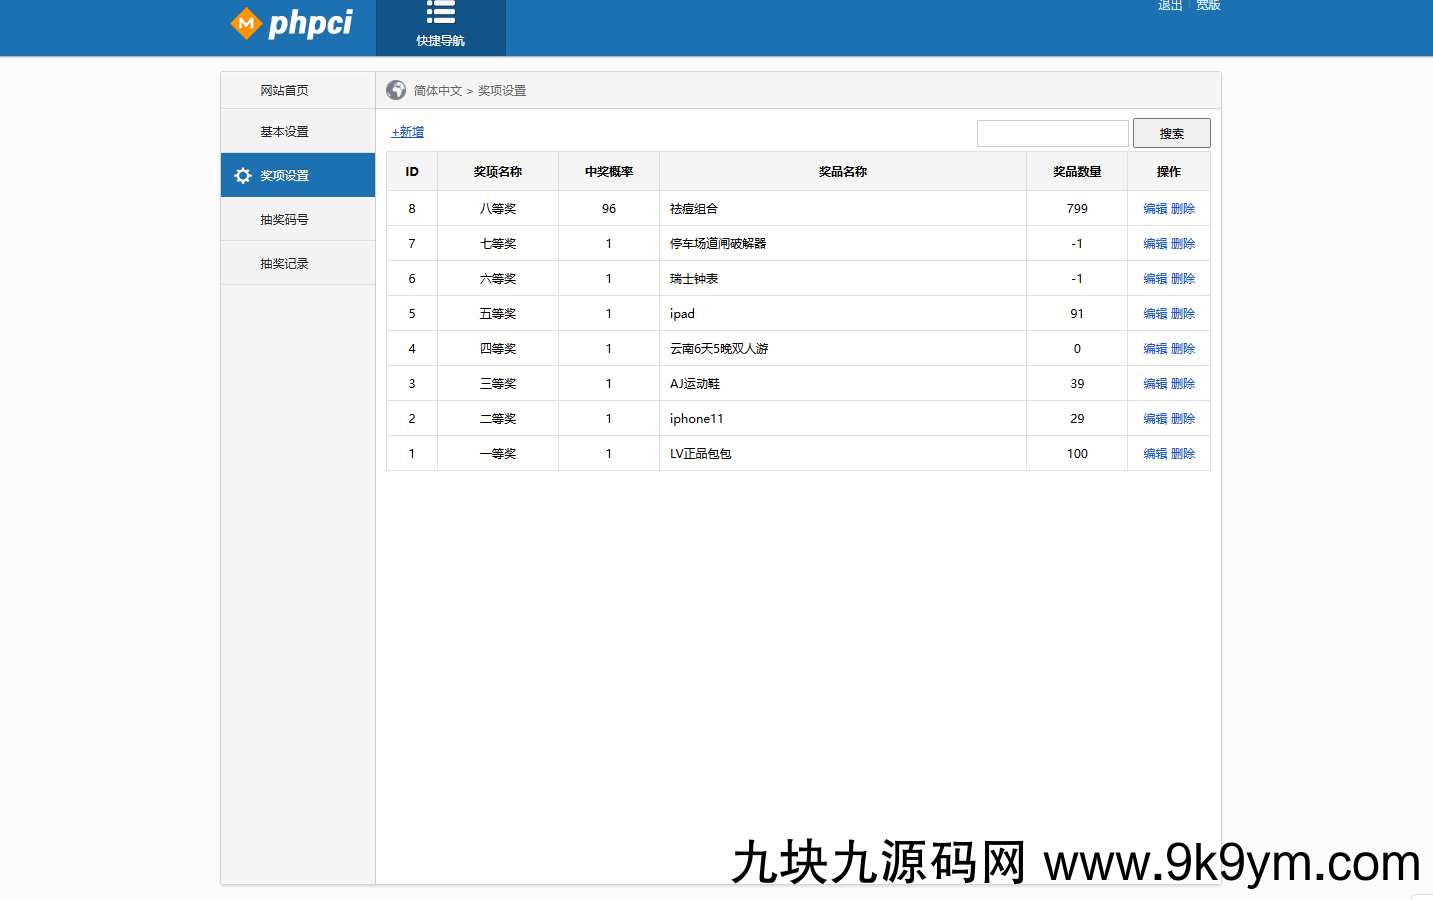The image size is (1433, 900).
Task: Click 退出 to log out
Action: tap(1168, 5)
